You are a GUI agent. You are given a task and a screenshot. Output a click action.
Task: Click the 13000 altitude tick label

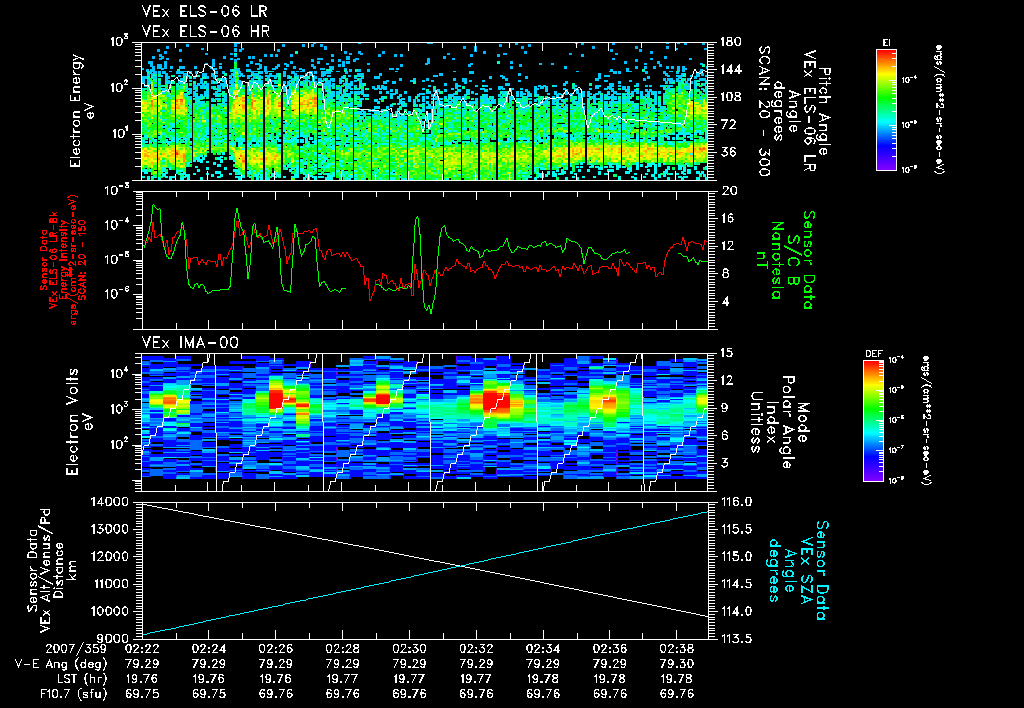click(x=109, y=529)
